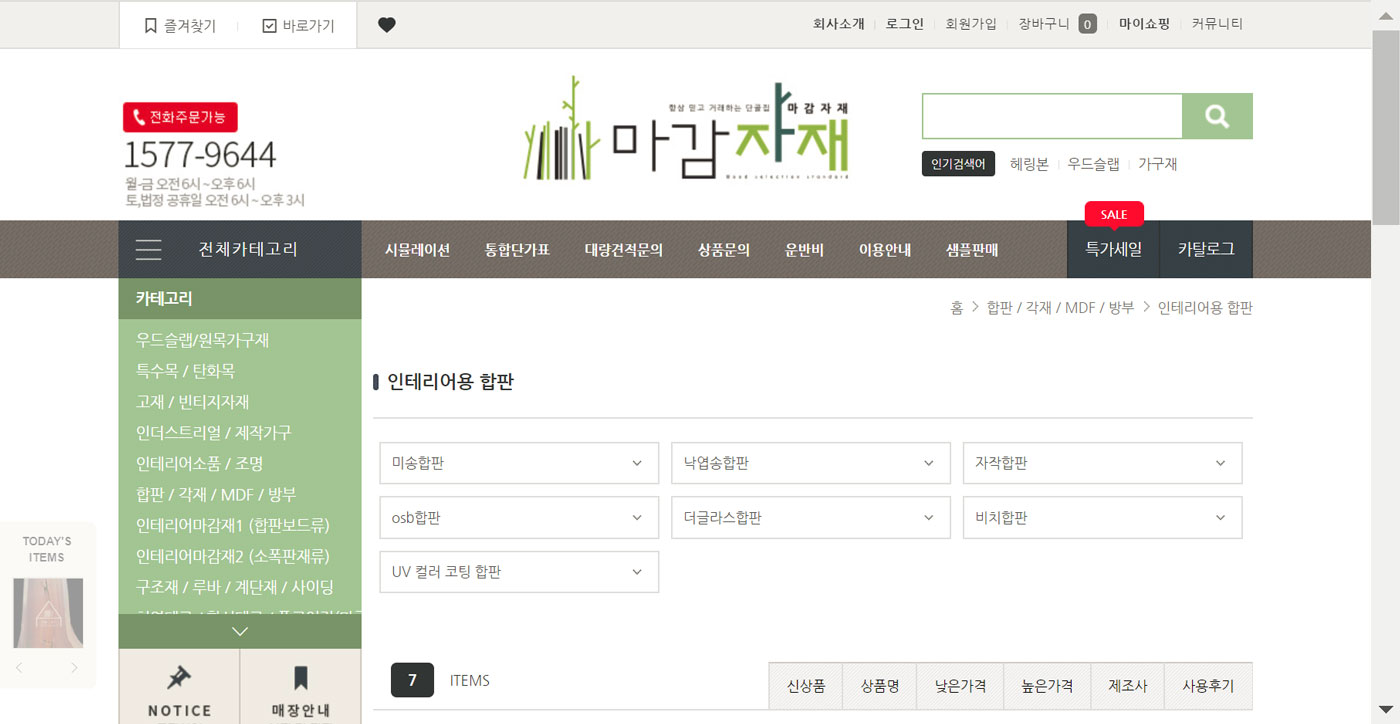Open the 시뮬레이션 menu
Screen dimensions: 1400x724
tap(417, 250)
